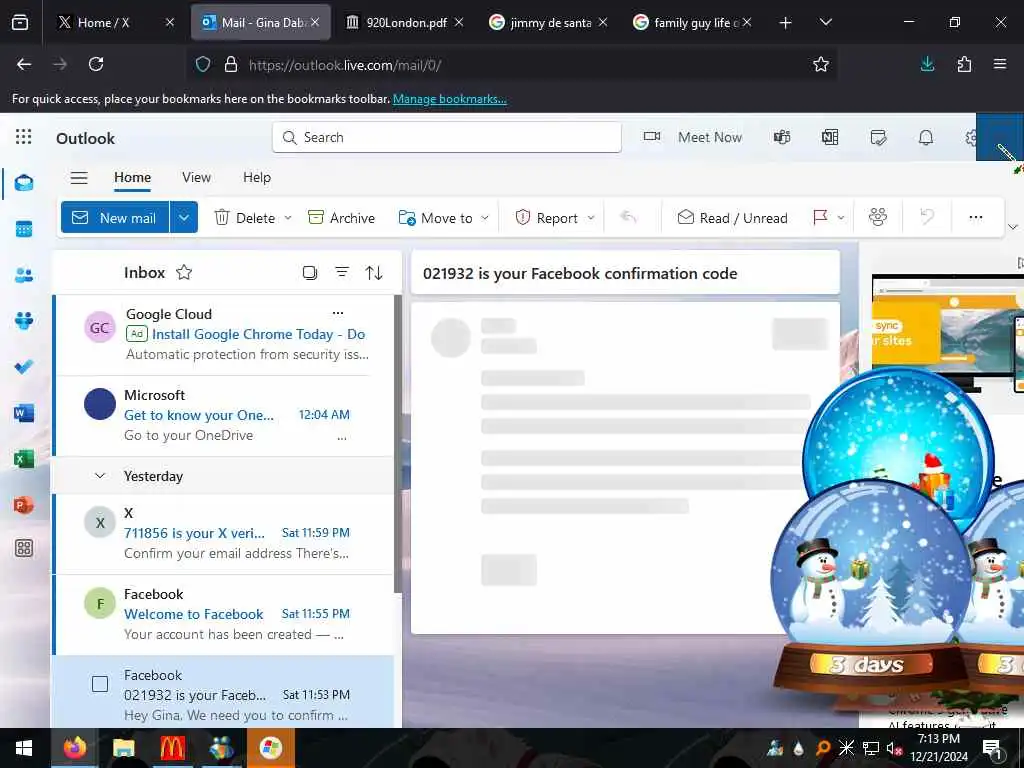Bookmark this page with the star

(821, 64)
